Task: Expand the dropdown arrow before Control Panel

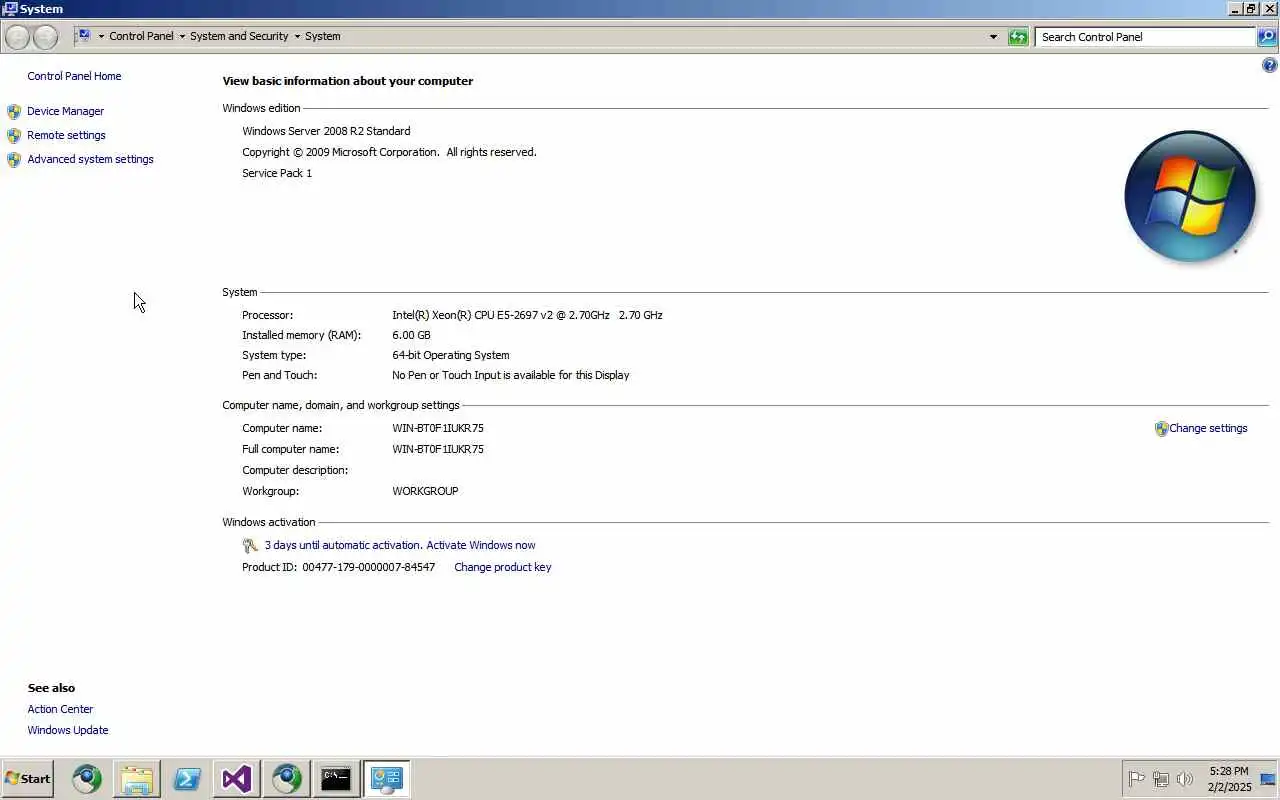Action: click(101, 36)
